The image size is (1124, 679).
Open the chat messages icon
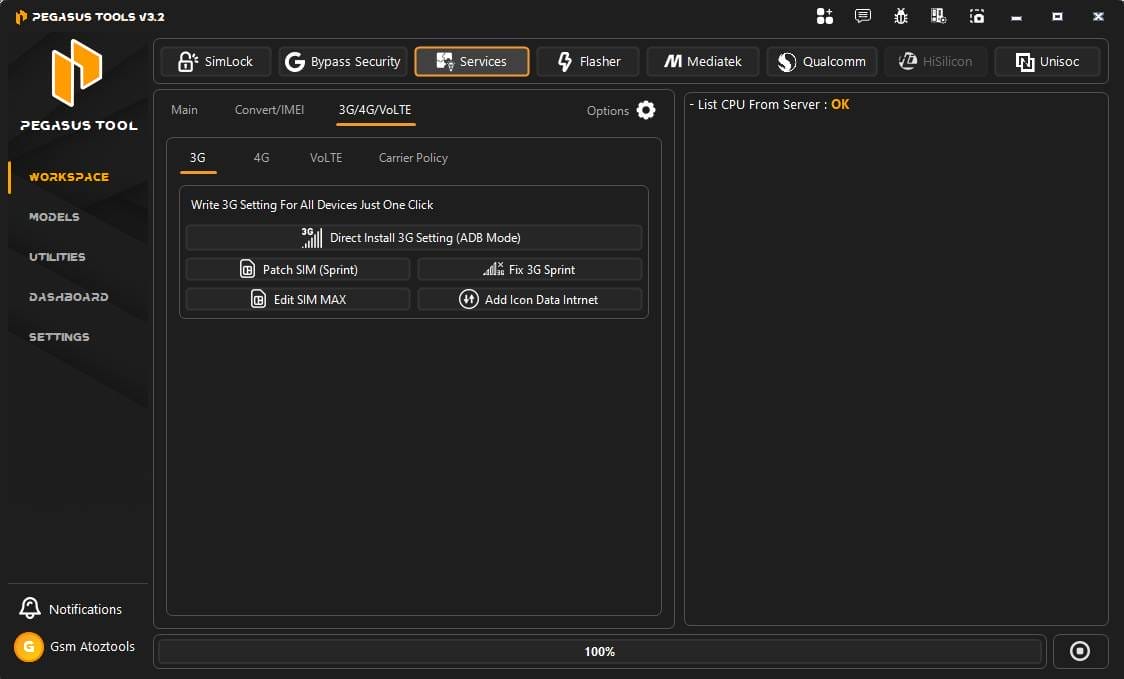(862, 16)
